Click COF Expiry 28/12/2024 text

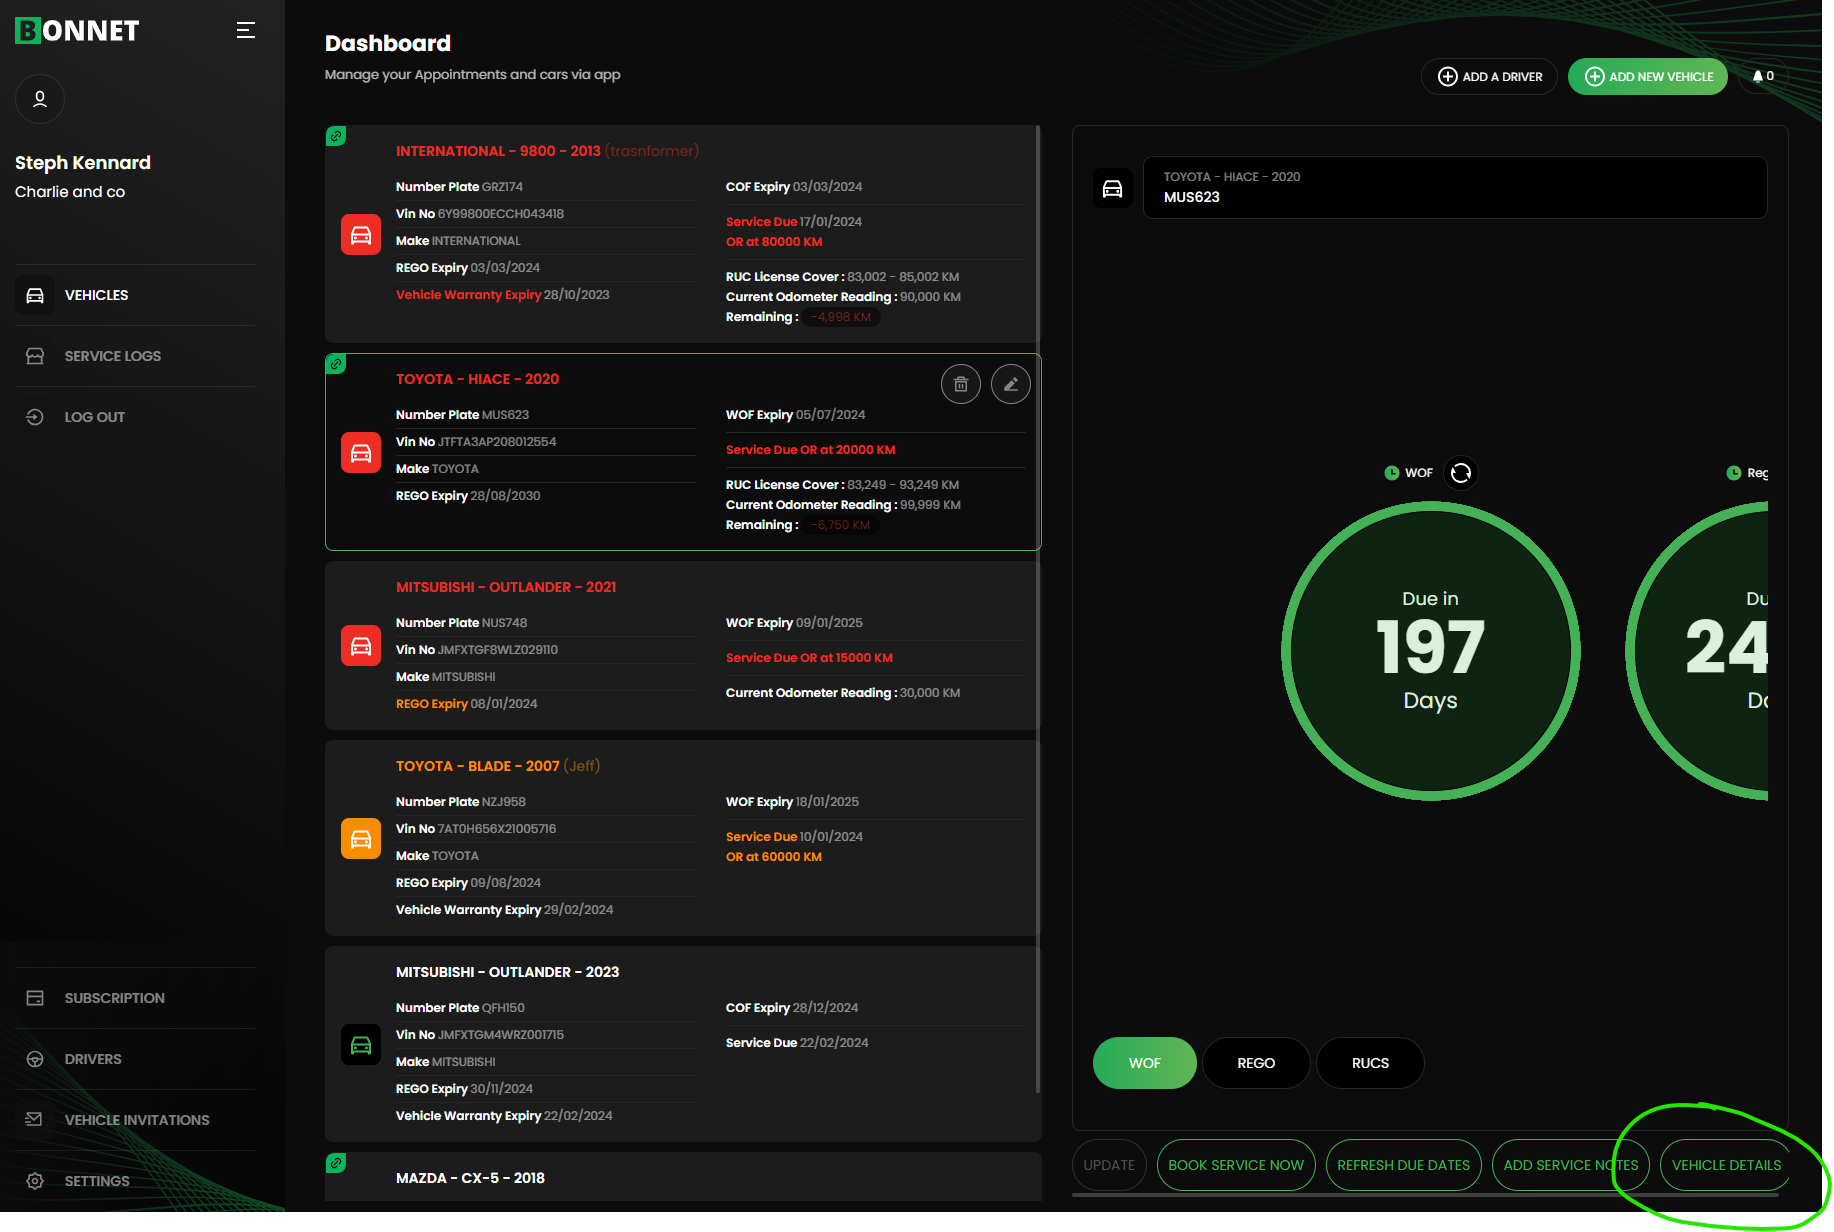click(x=792, y=1008)
